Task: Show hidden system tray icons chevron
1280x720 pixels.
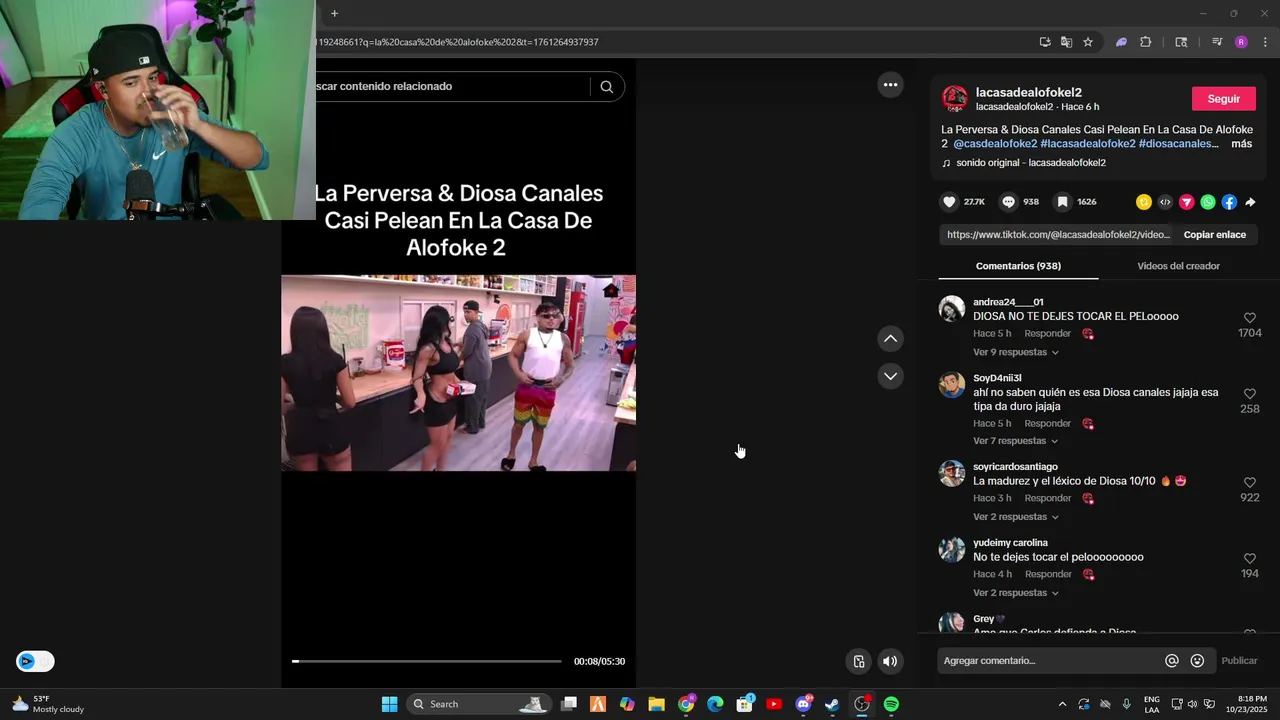Action: point(1062,704)
